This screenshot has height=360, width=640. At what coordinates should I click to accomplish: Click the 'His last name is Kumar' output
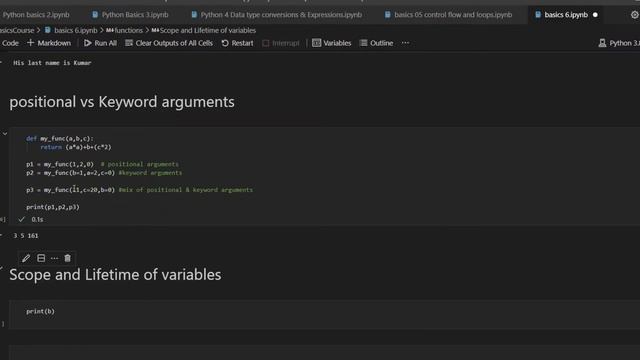52,63
